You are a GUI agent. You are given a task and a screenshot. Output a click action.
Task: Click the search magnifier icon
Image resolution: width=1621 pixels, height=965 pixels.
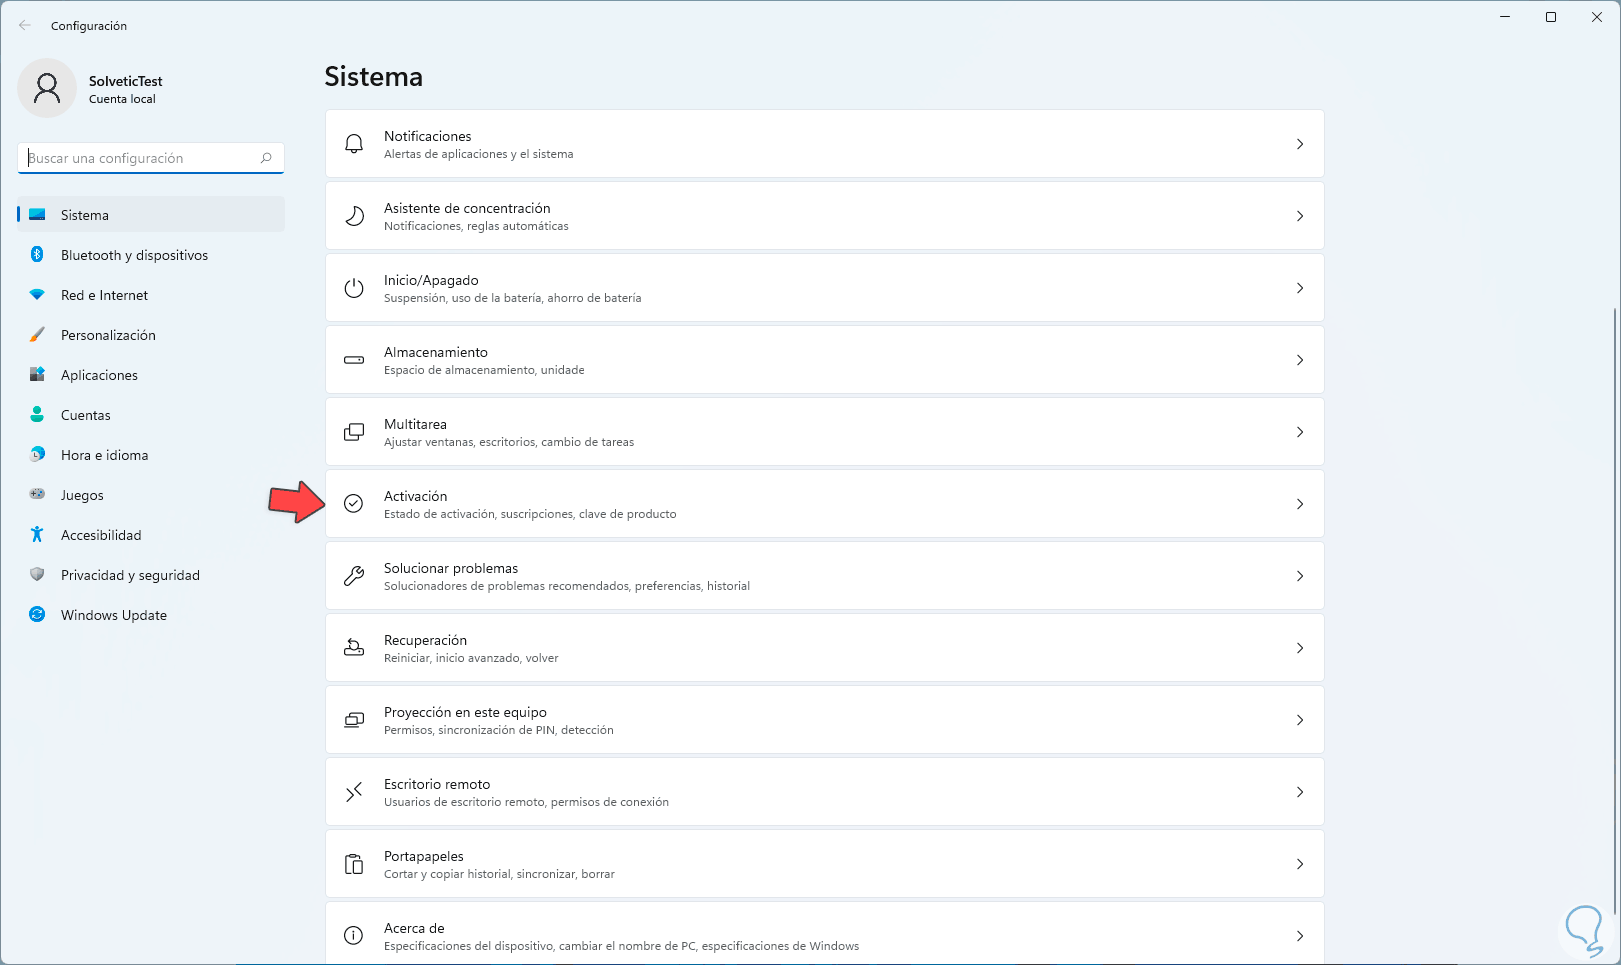[x=266, y=158]
